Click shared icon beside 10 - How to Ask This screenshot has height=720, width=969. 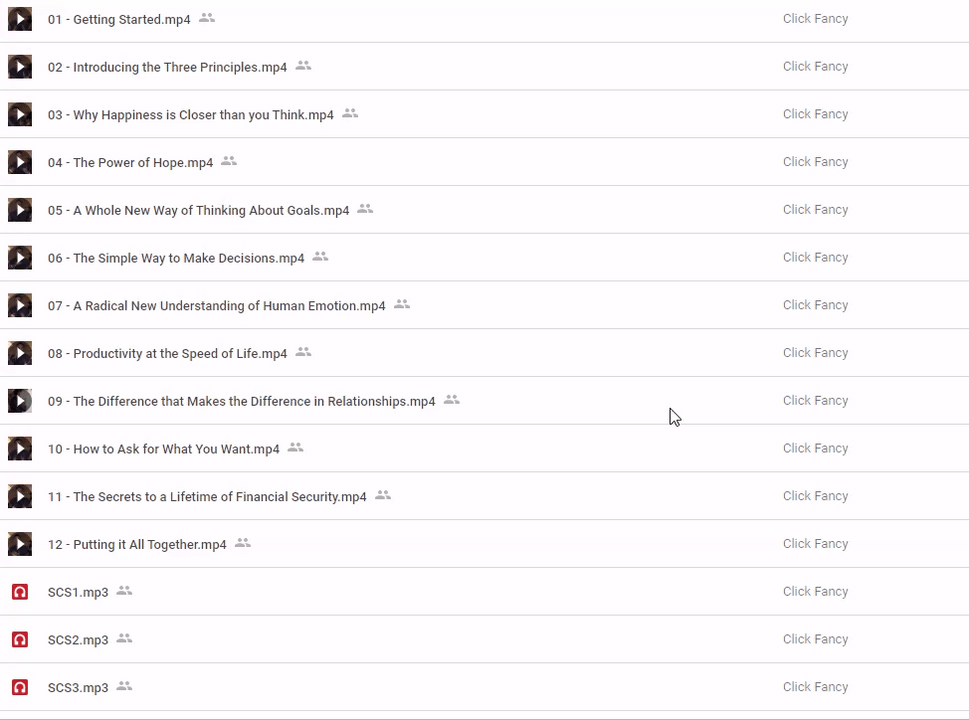[x=295, y=448]
